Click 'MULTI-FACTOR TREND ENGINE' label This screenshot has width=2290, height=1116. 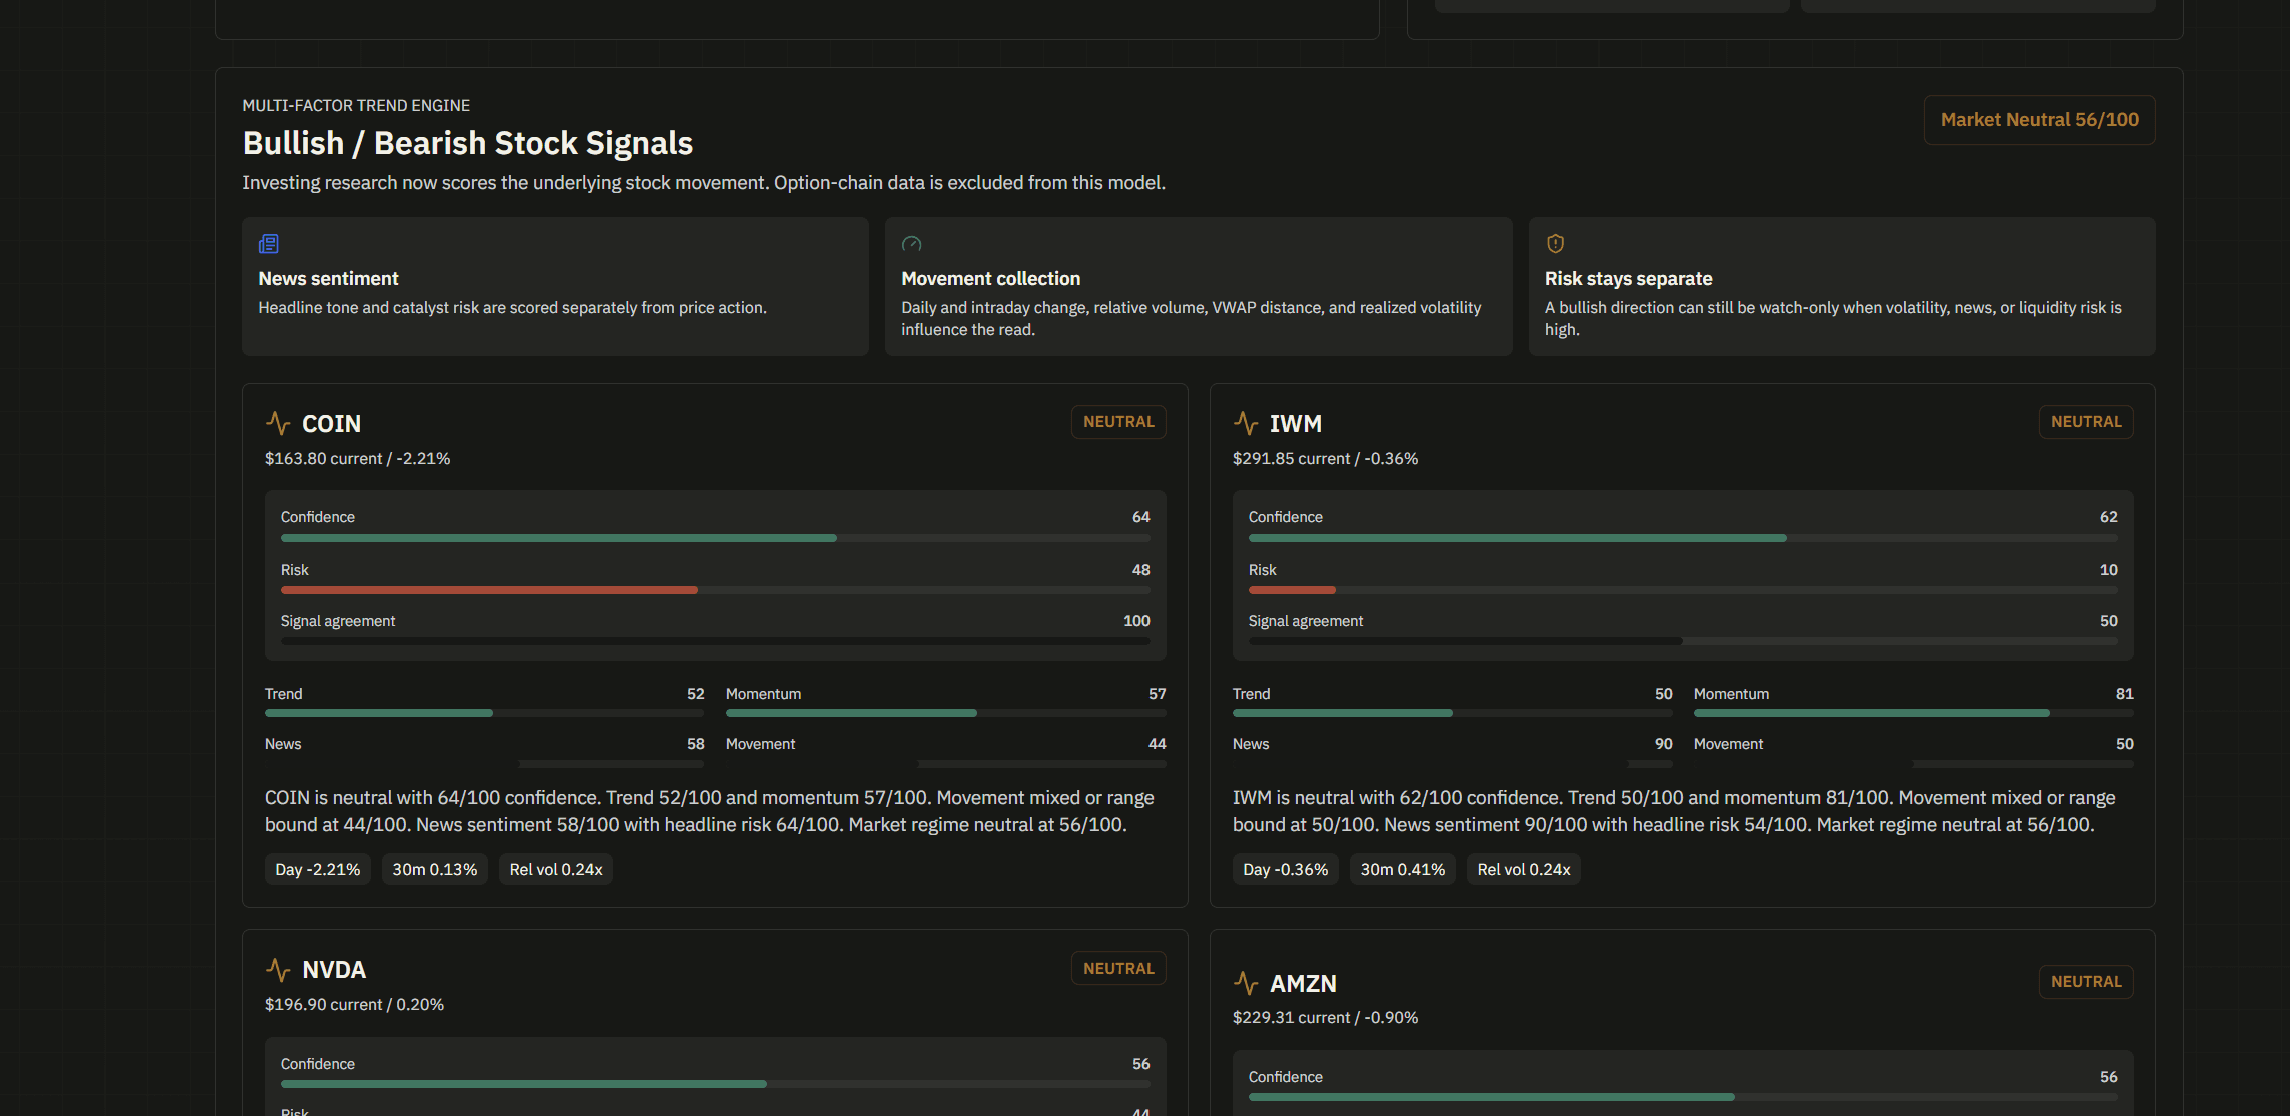click(x=356, y=106)
